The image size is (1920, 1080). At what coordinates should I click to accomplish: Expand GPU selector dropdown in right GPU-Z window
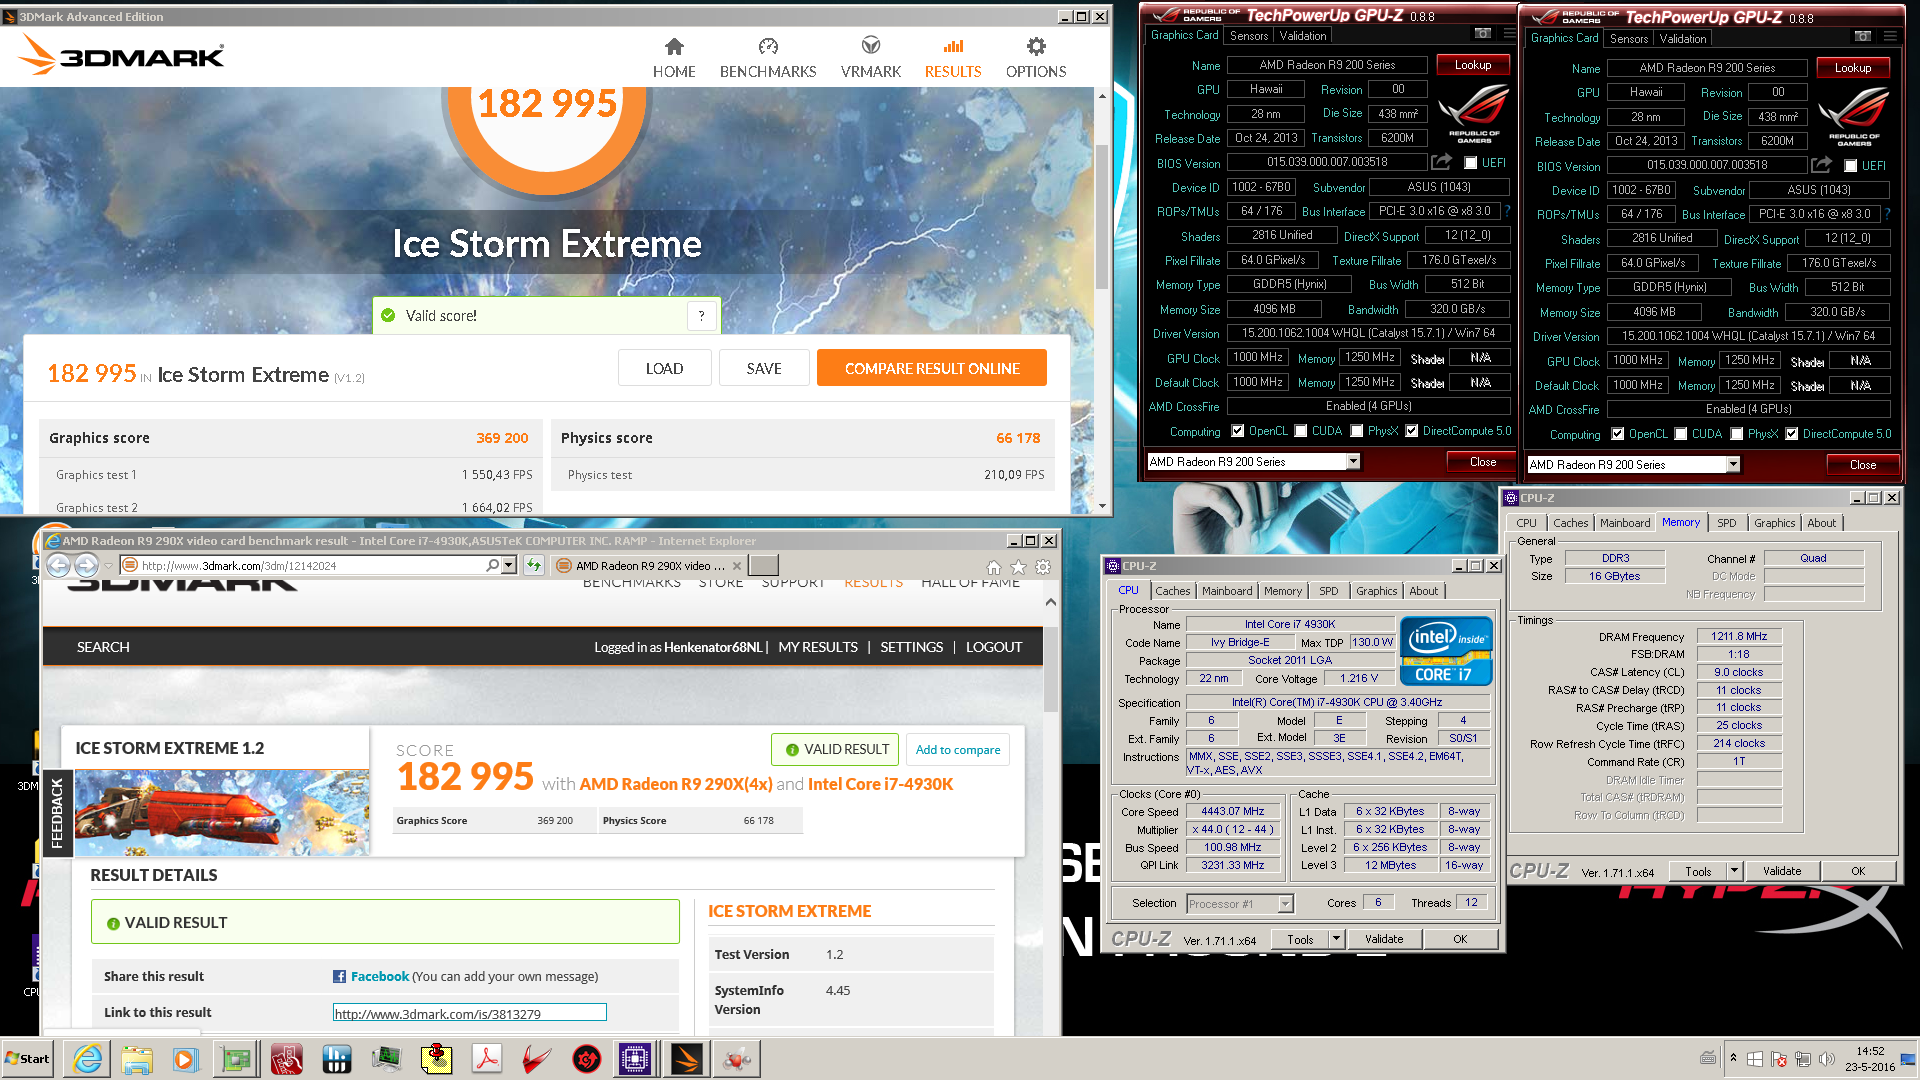1733,465
